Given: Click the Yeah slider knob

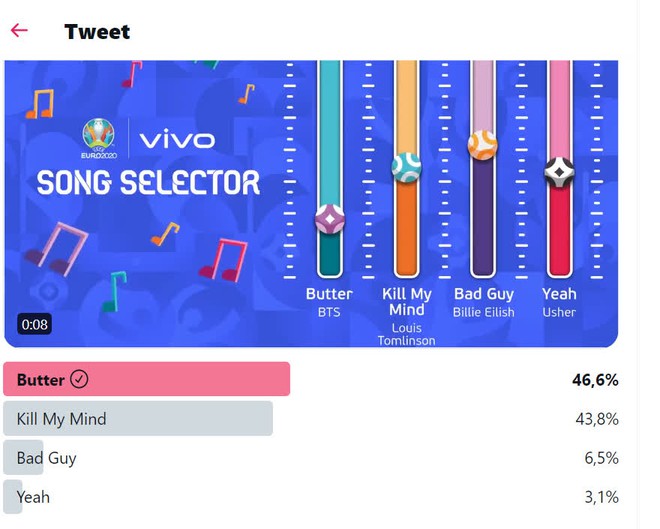Looking at the screenshot, I should click(x=559, y=170).
